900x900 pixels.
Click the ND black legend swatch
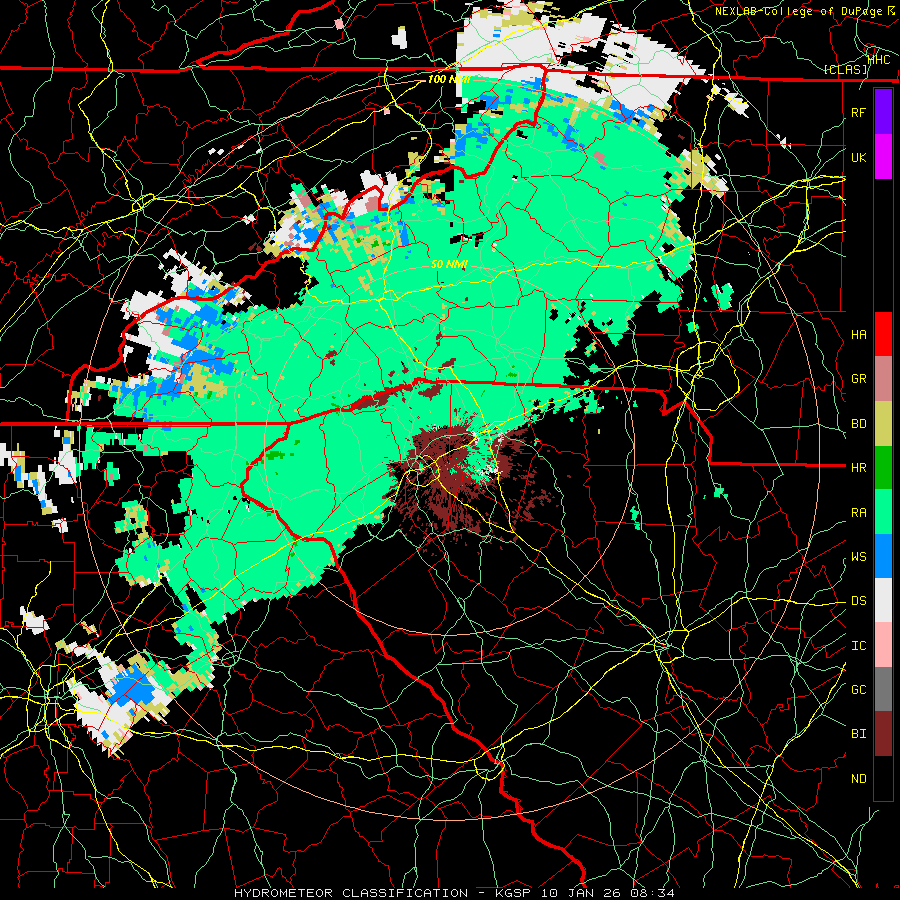click(883, 778)
